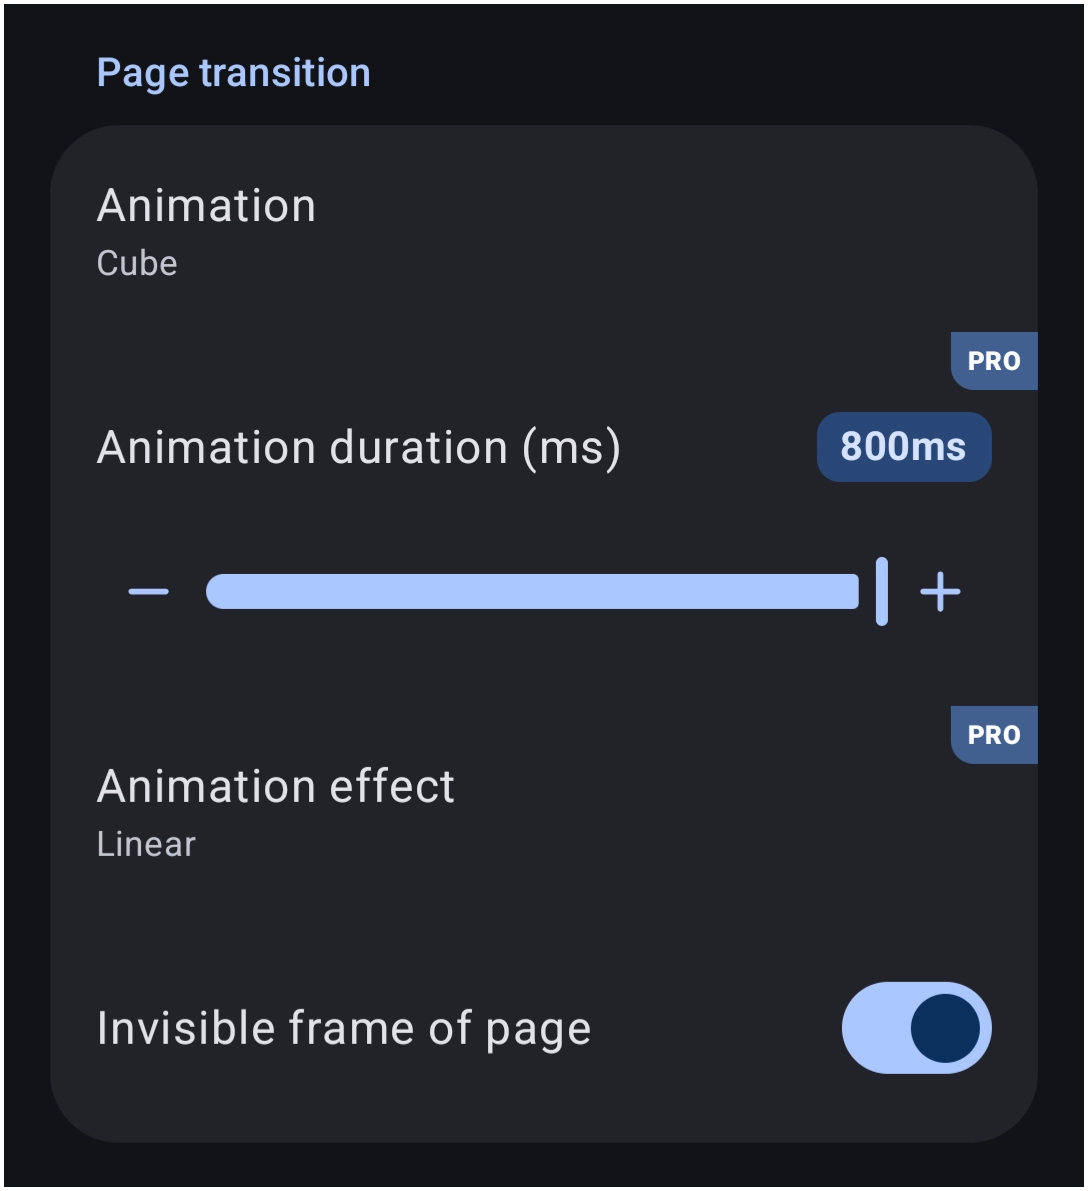Click the PRO badge above Animation duration

click(994, 361)
